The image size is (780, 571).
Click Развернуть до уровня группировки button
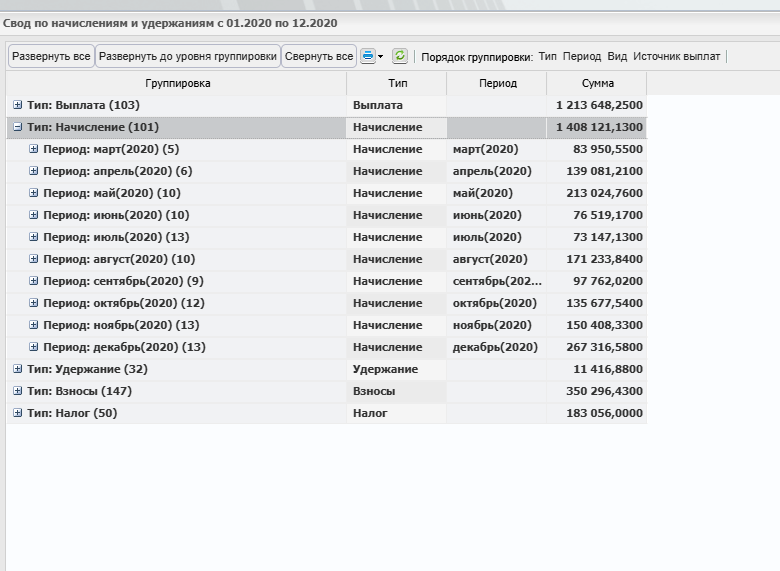188,56
